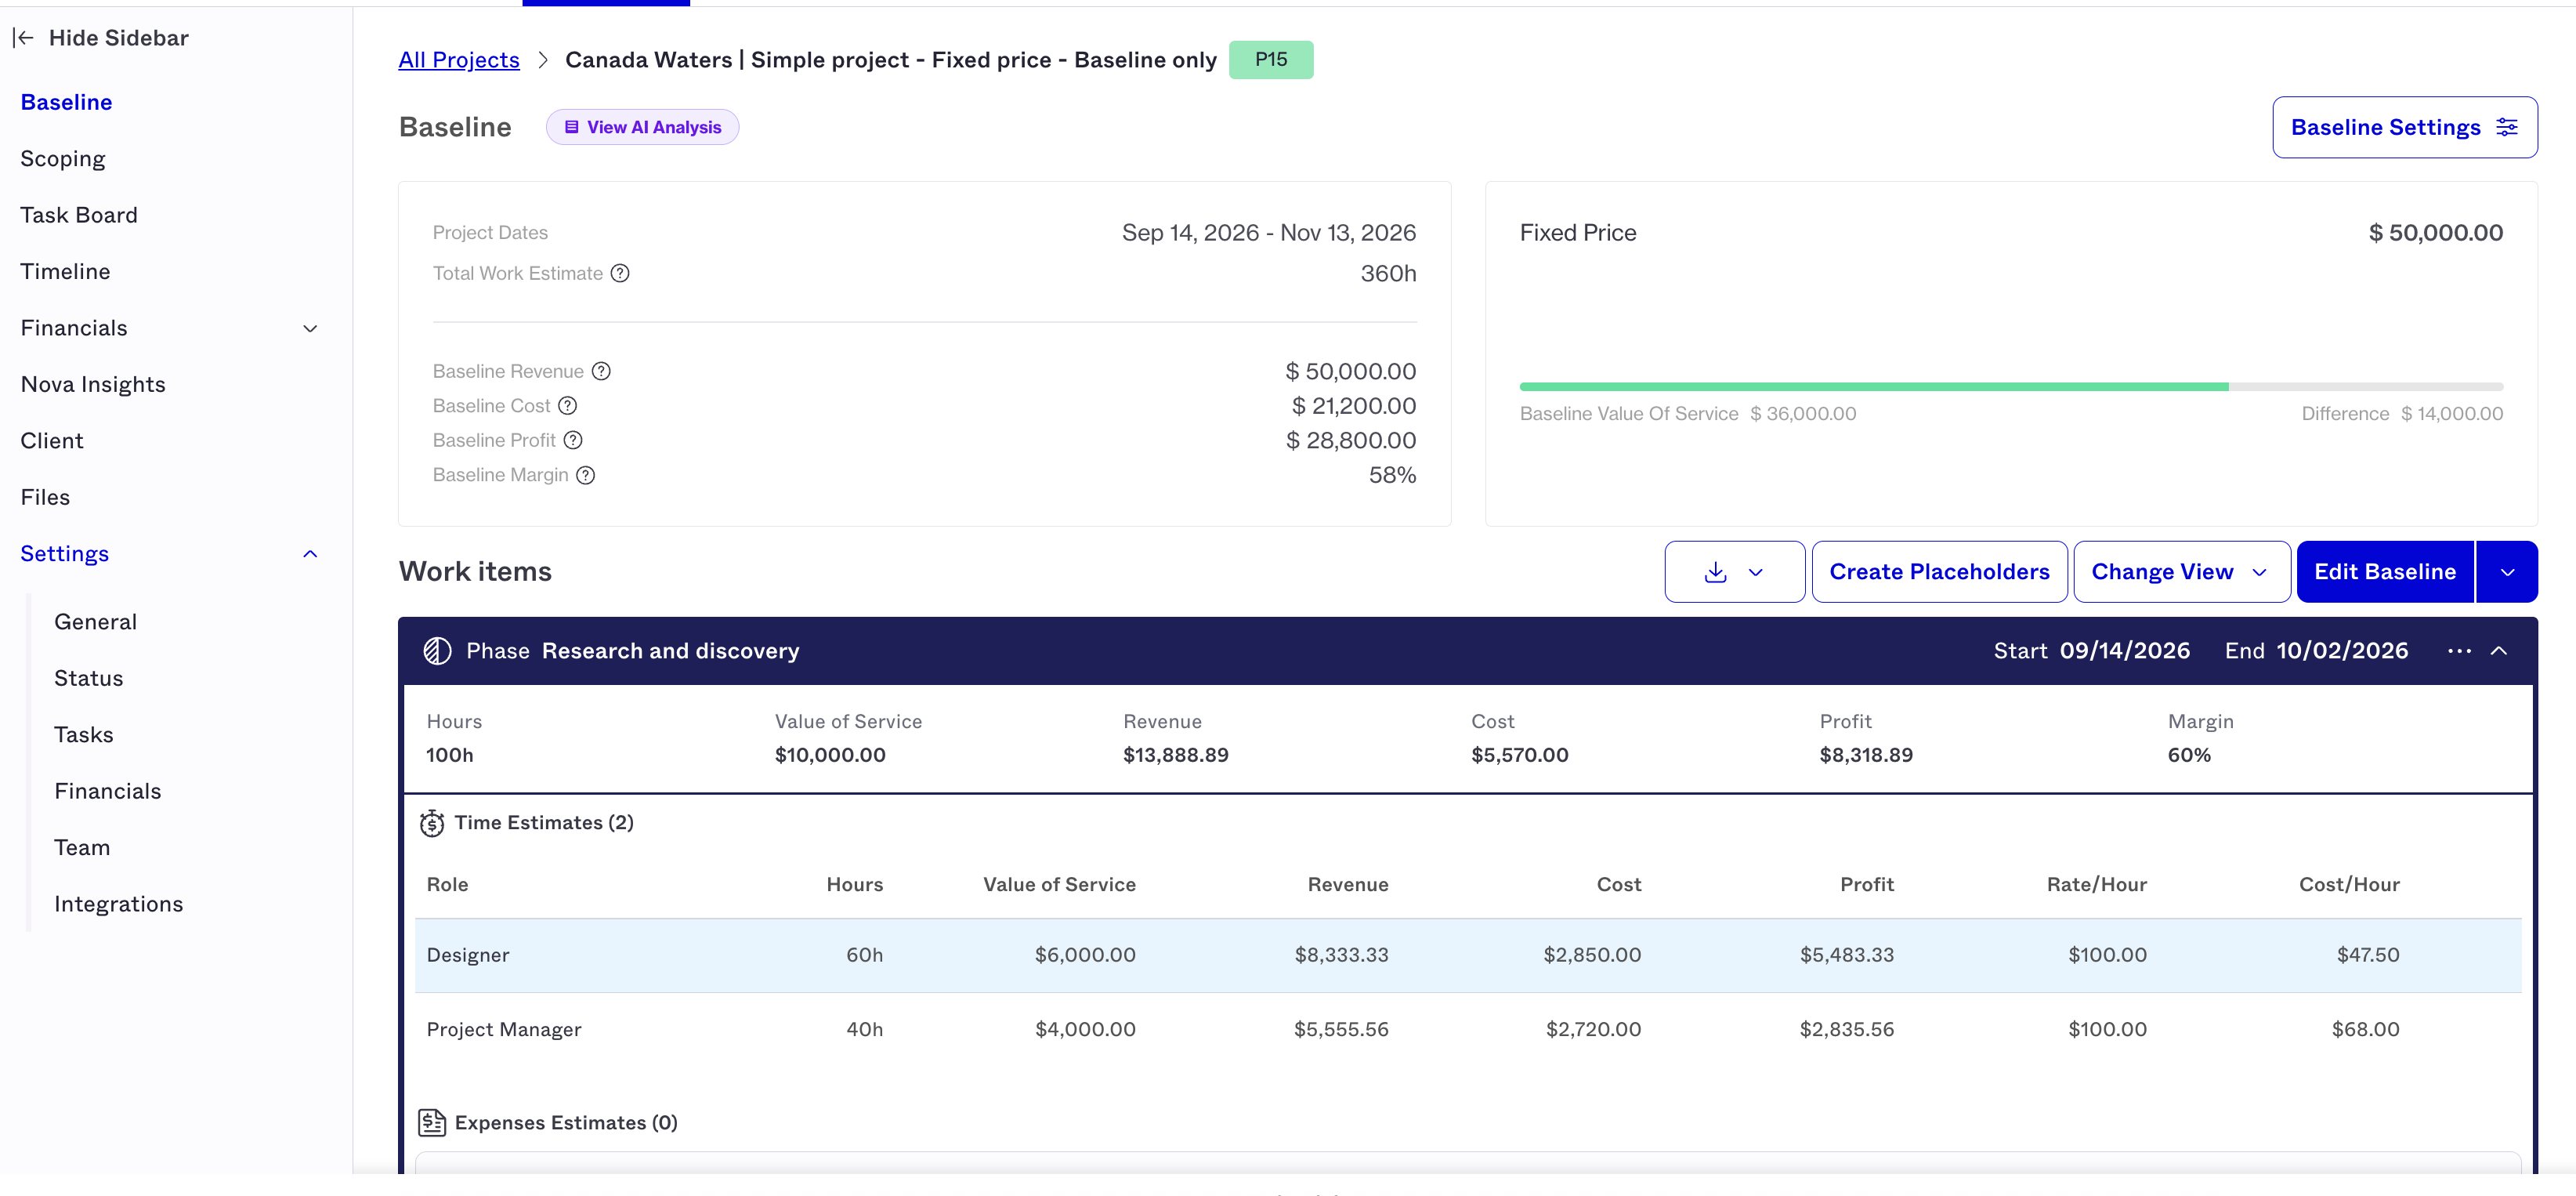This screenshot has width=2576, height=1196.
Task: Click the Baseline Margin info icon
Action: pos(586,475)
